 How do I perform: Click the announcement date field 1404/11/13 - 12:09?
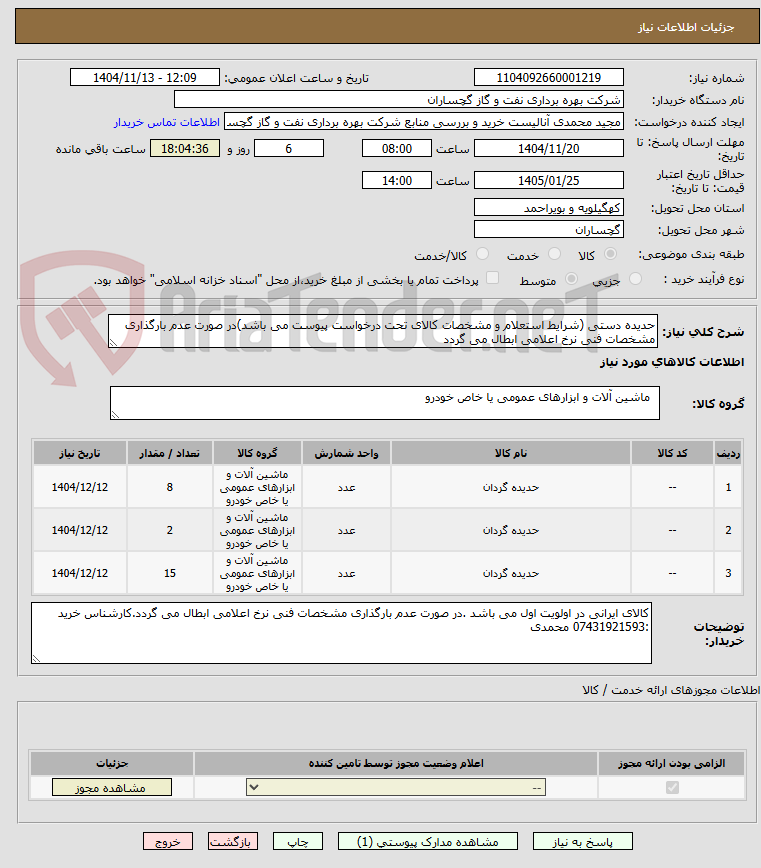coord(144,78)
